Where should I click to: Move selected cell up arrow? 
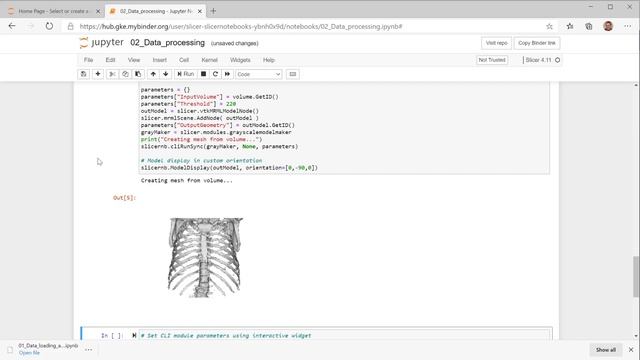click(153, 74)
